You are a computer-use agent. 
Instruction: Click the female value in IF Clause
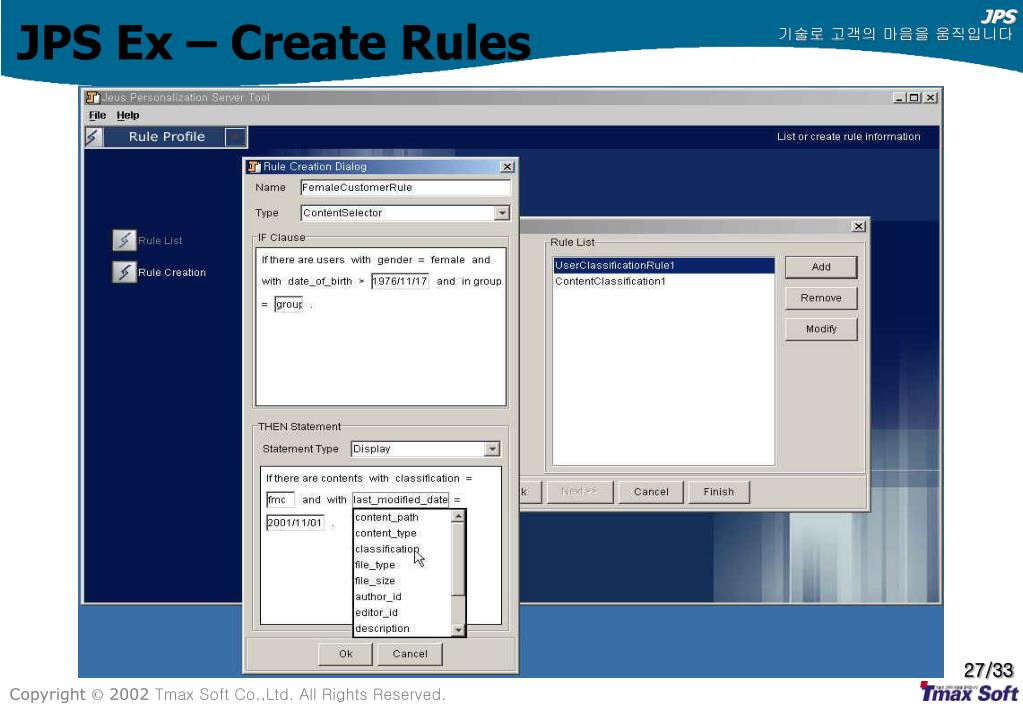(x=448, y=260)
